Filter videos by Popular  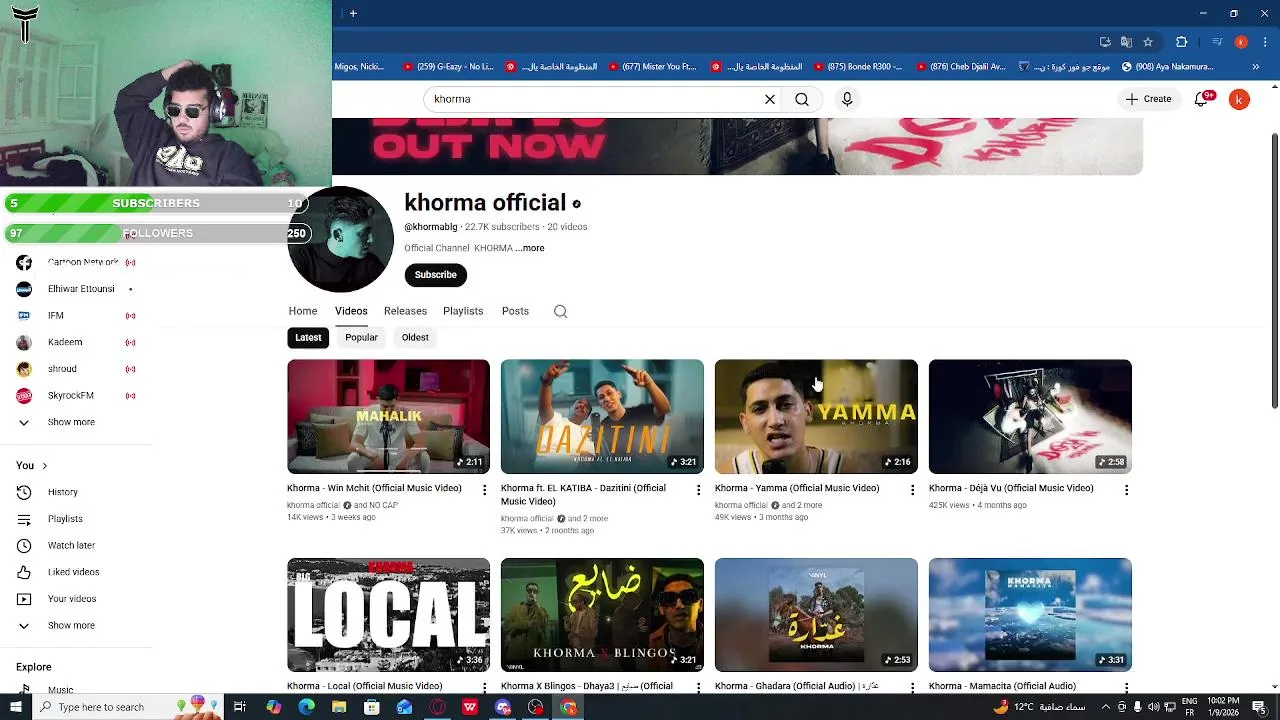[x=361, y=337]
